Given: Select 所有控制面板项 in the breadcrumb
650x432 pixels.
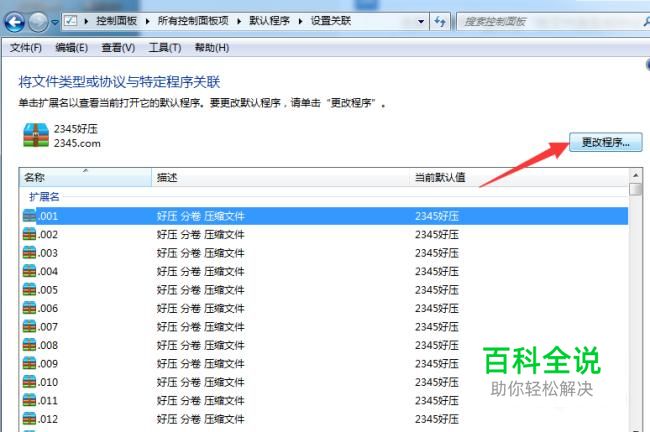Looking at the screenshot, I should click(x=193, y=21).
